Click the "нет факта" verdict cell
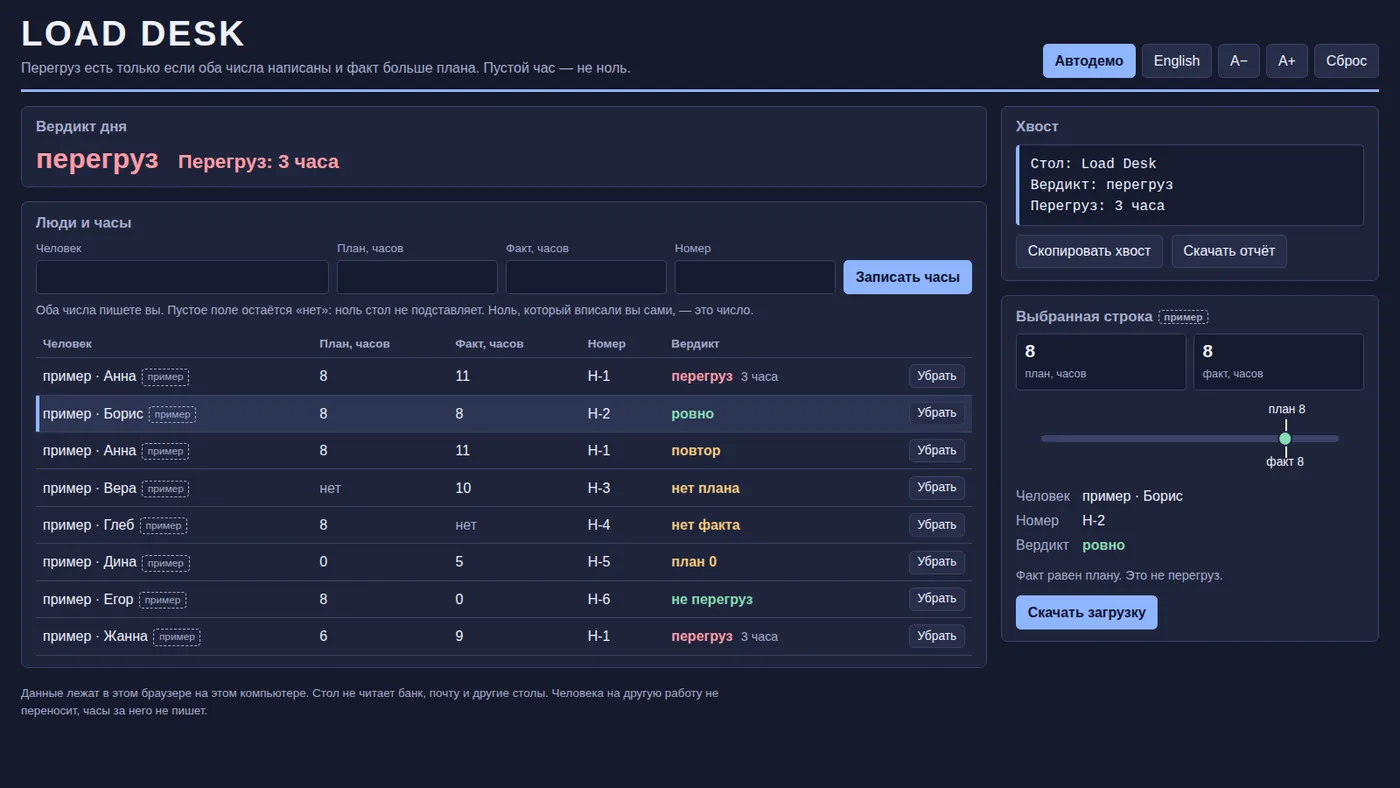1400x788 pixels. 705,525
